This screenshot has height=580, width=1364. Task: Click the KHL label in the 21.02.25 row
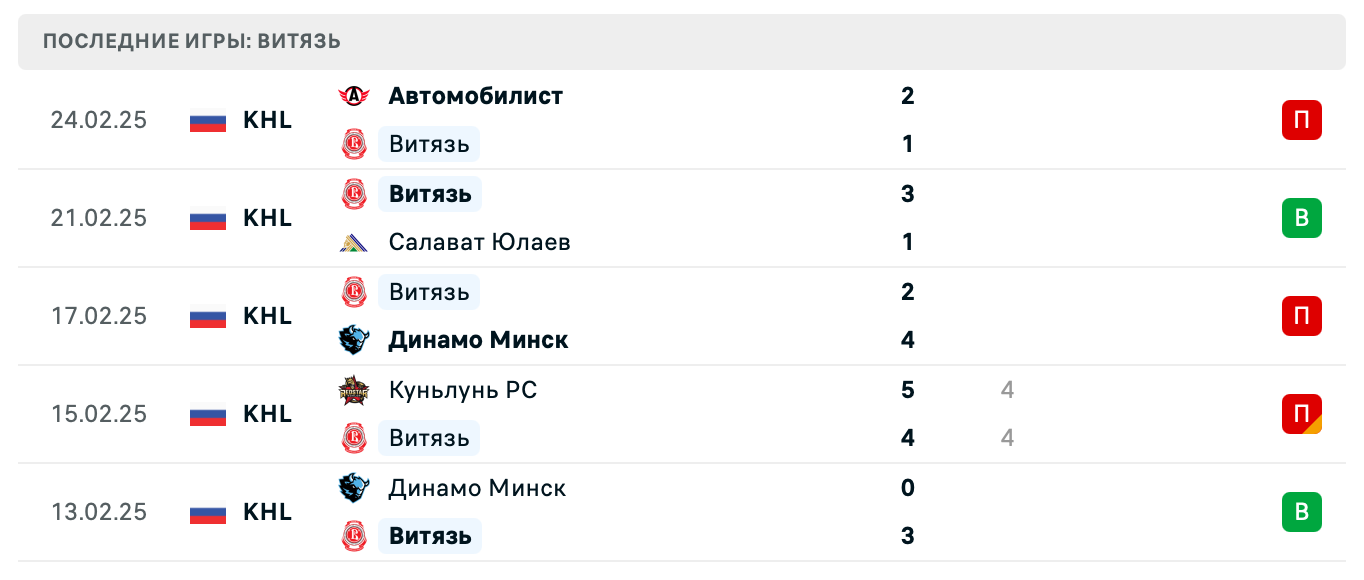coord(267,218)
